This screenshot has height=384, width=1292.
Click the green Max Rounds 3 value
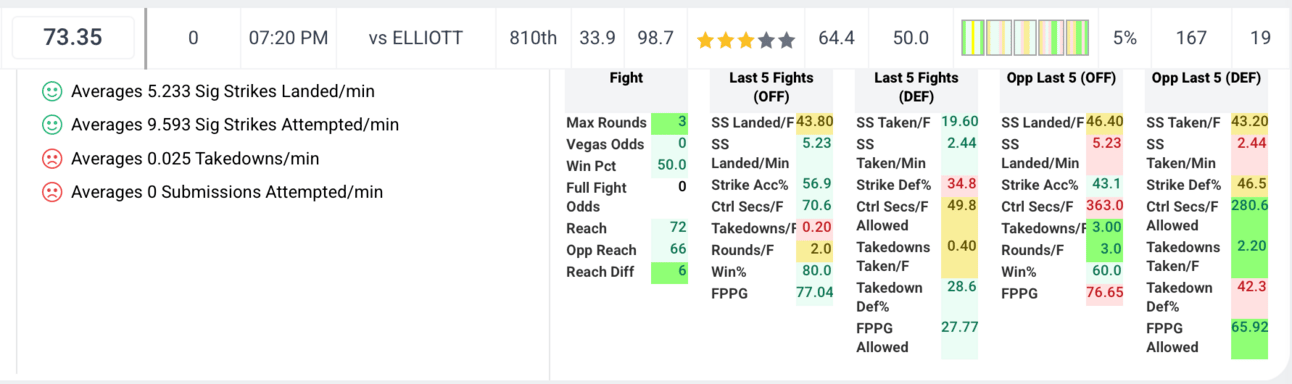coord(669,123)
